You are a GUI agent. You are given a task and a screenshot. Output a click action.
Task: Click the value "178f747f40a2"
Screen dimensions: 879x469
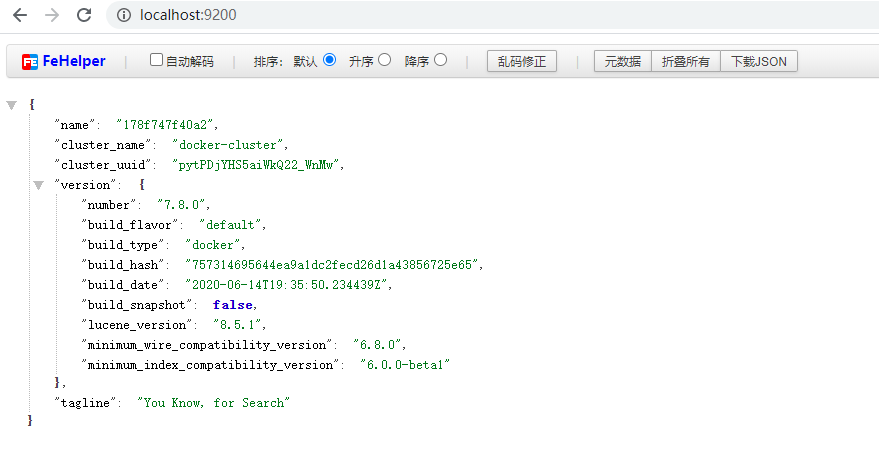tap(165, 124)
